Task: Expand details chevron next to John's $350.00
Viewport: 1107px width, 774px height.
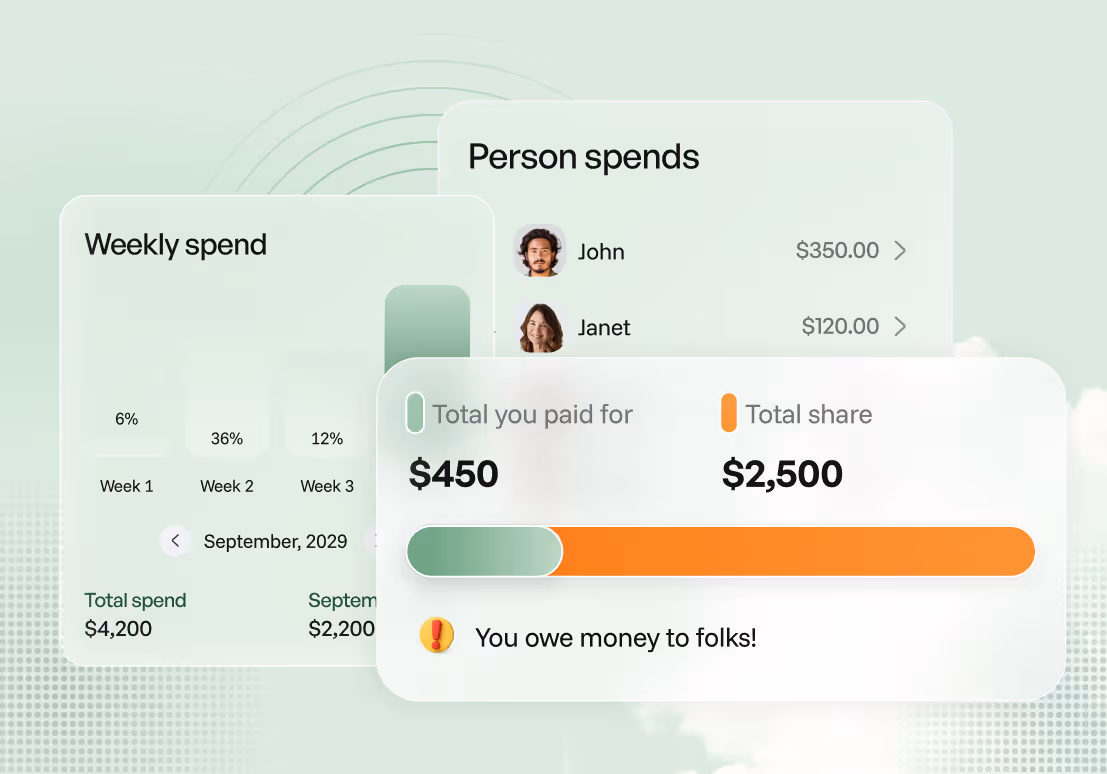Action: point(900,251)
